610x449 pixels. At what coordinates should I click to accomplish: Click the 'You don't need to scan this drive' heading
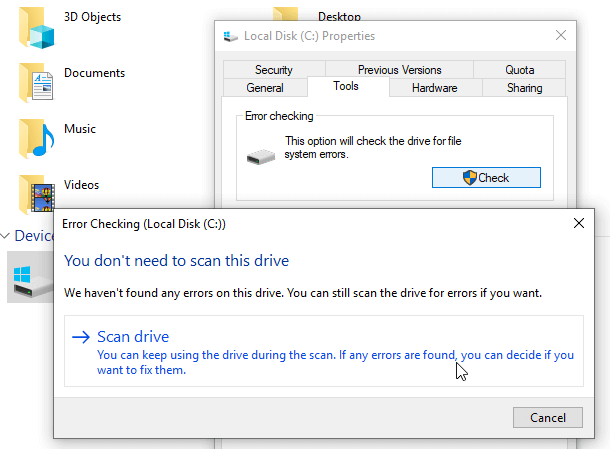[x=177, y=261]
